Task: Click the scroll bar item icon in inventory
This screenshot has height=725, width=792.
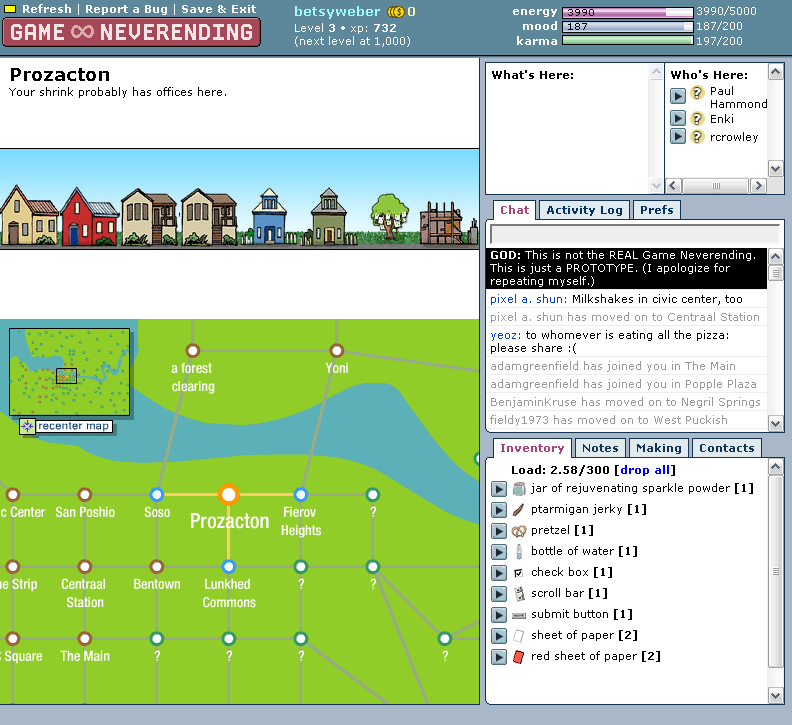Action: [x=518, y=594]
